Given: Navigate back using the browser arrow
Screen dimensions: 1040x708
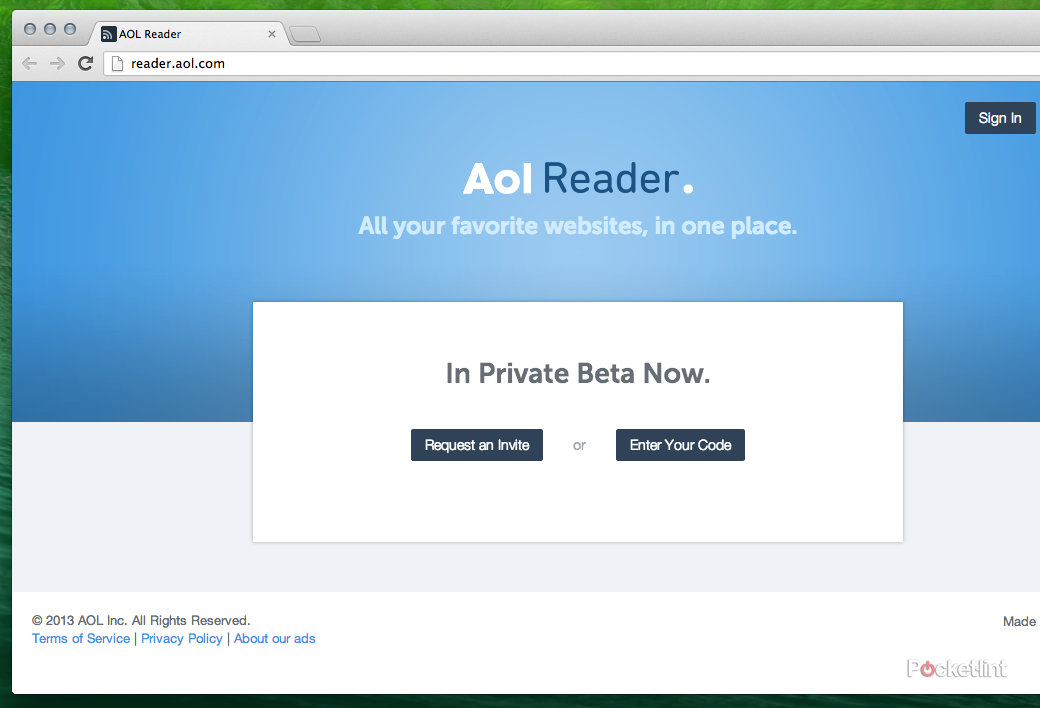Looking at the screenshot, I should click(29, 62).
